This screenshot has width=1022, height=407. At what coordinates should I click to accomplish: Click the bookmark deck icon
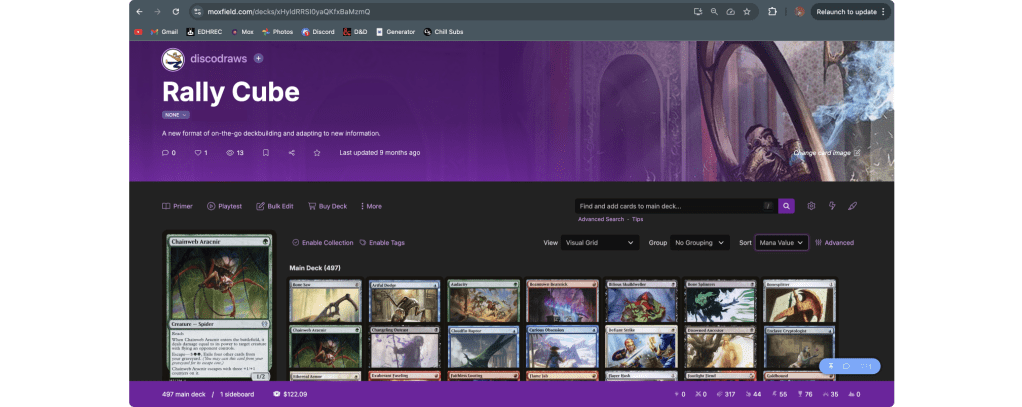click(265, 153)
